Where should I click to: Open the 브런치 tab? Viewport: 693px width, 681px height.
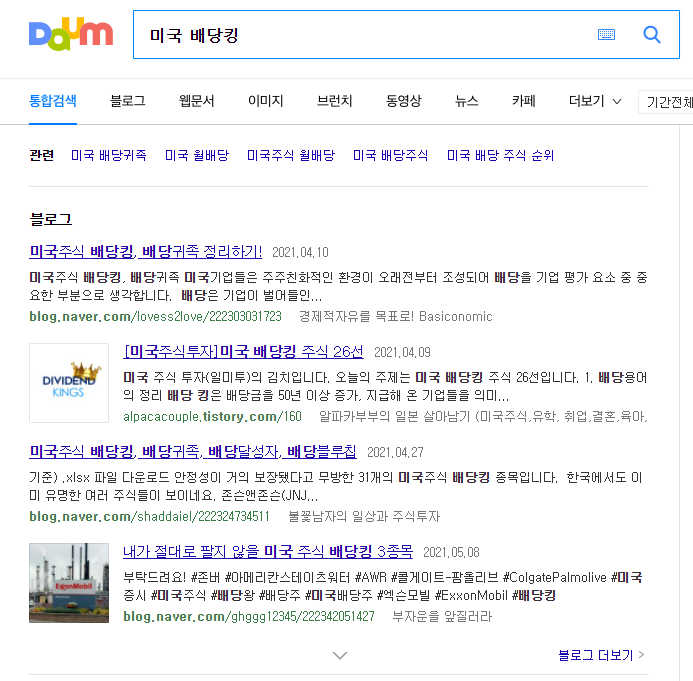coord(335,101)
